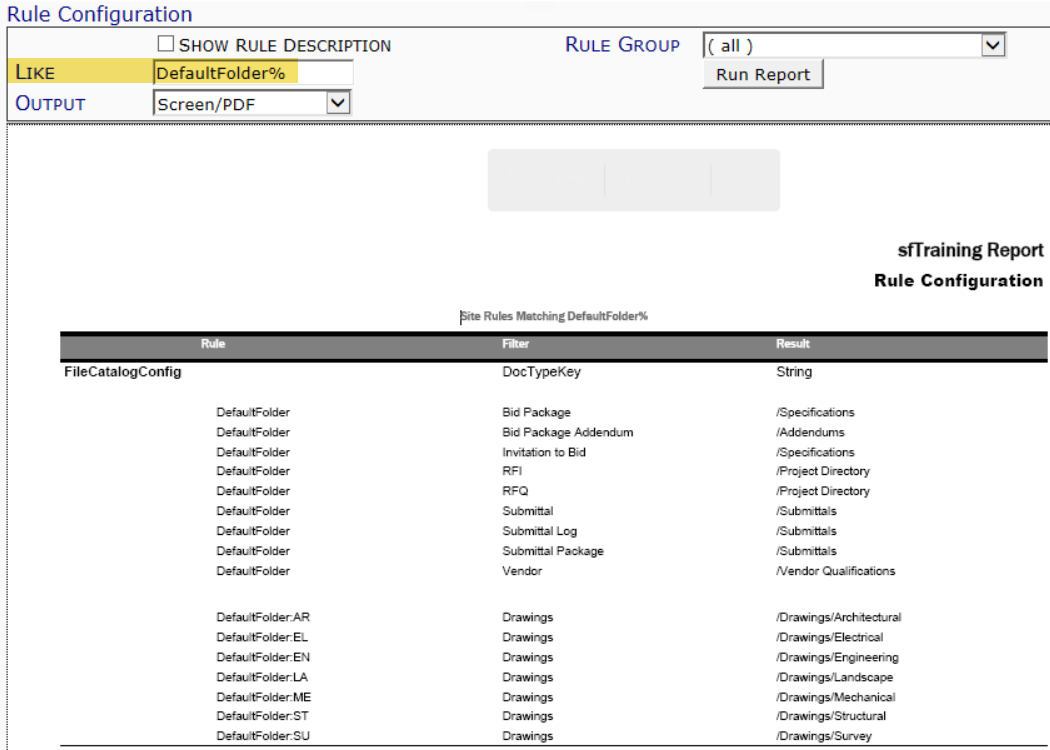This screenshot has height=750, width=1050.
Task: Click the DefaultFolder:ME rule cell
Action: point(264,698)
